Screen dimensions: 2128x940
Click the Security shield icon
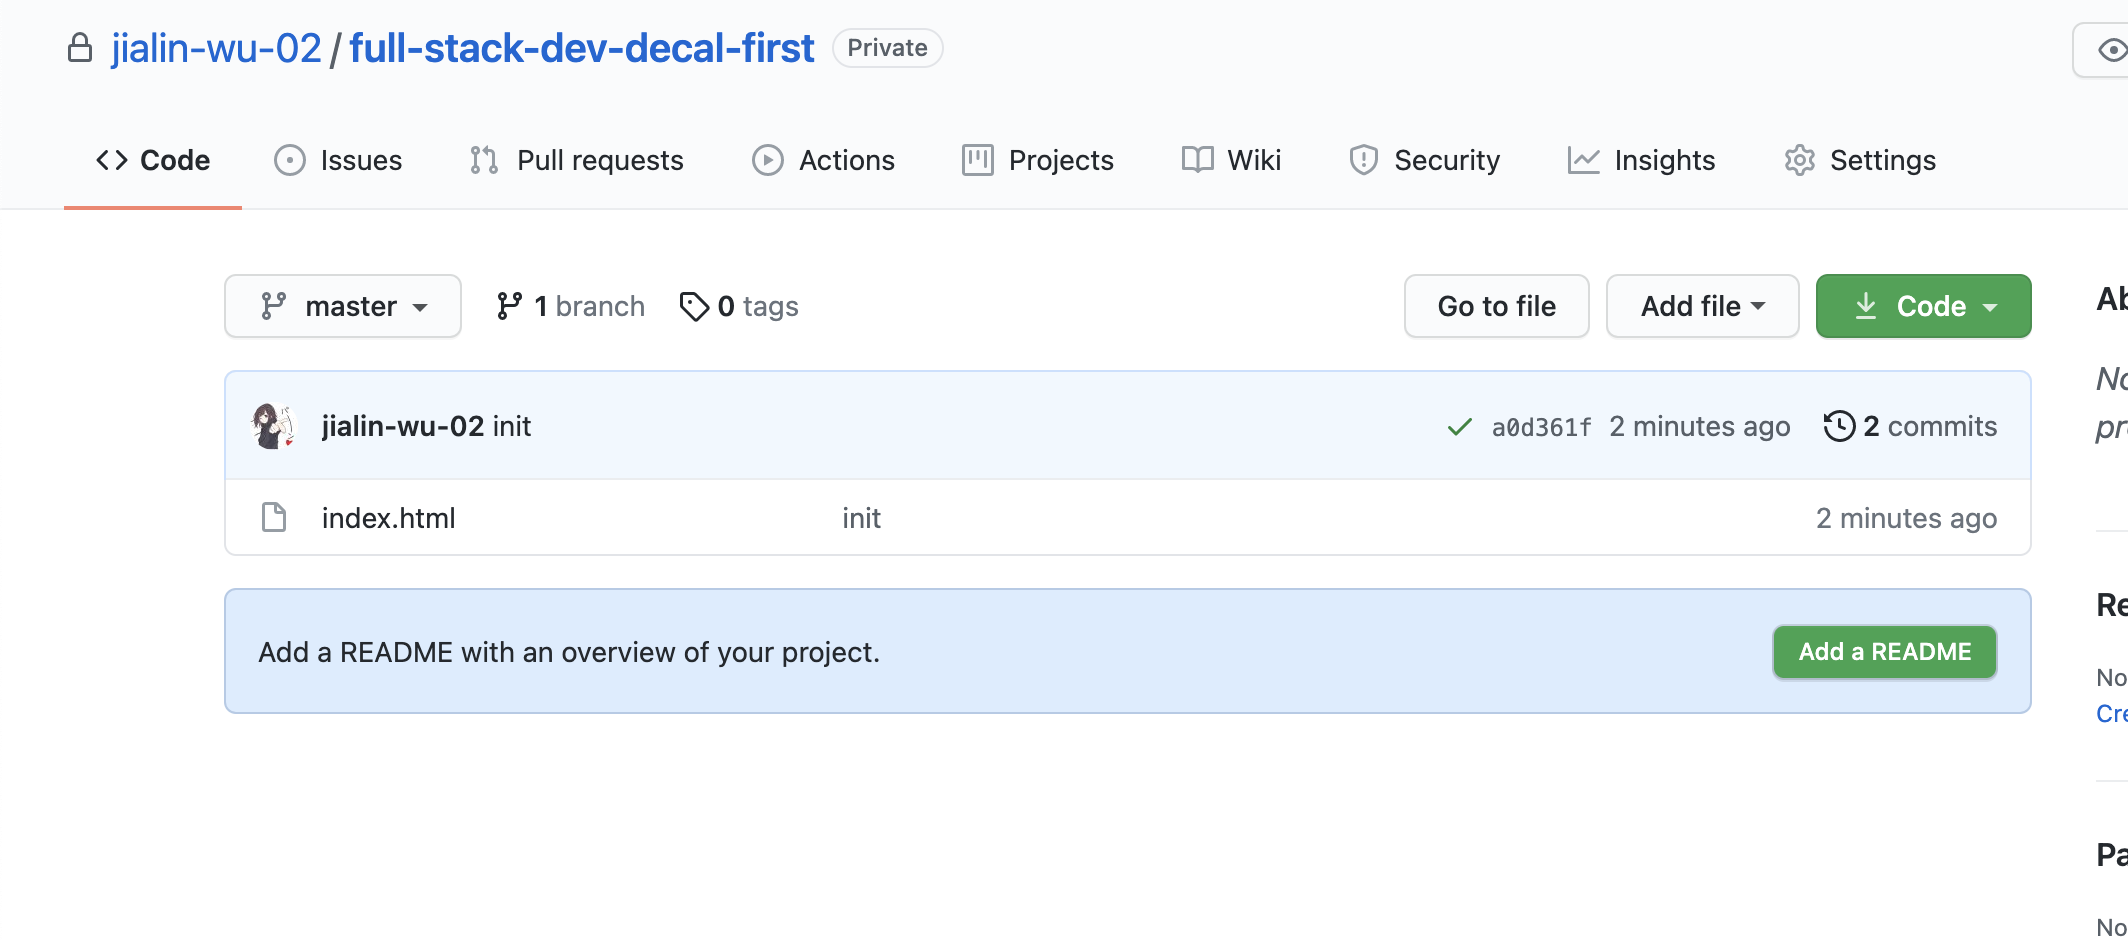tap(1364, 160)
